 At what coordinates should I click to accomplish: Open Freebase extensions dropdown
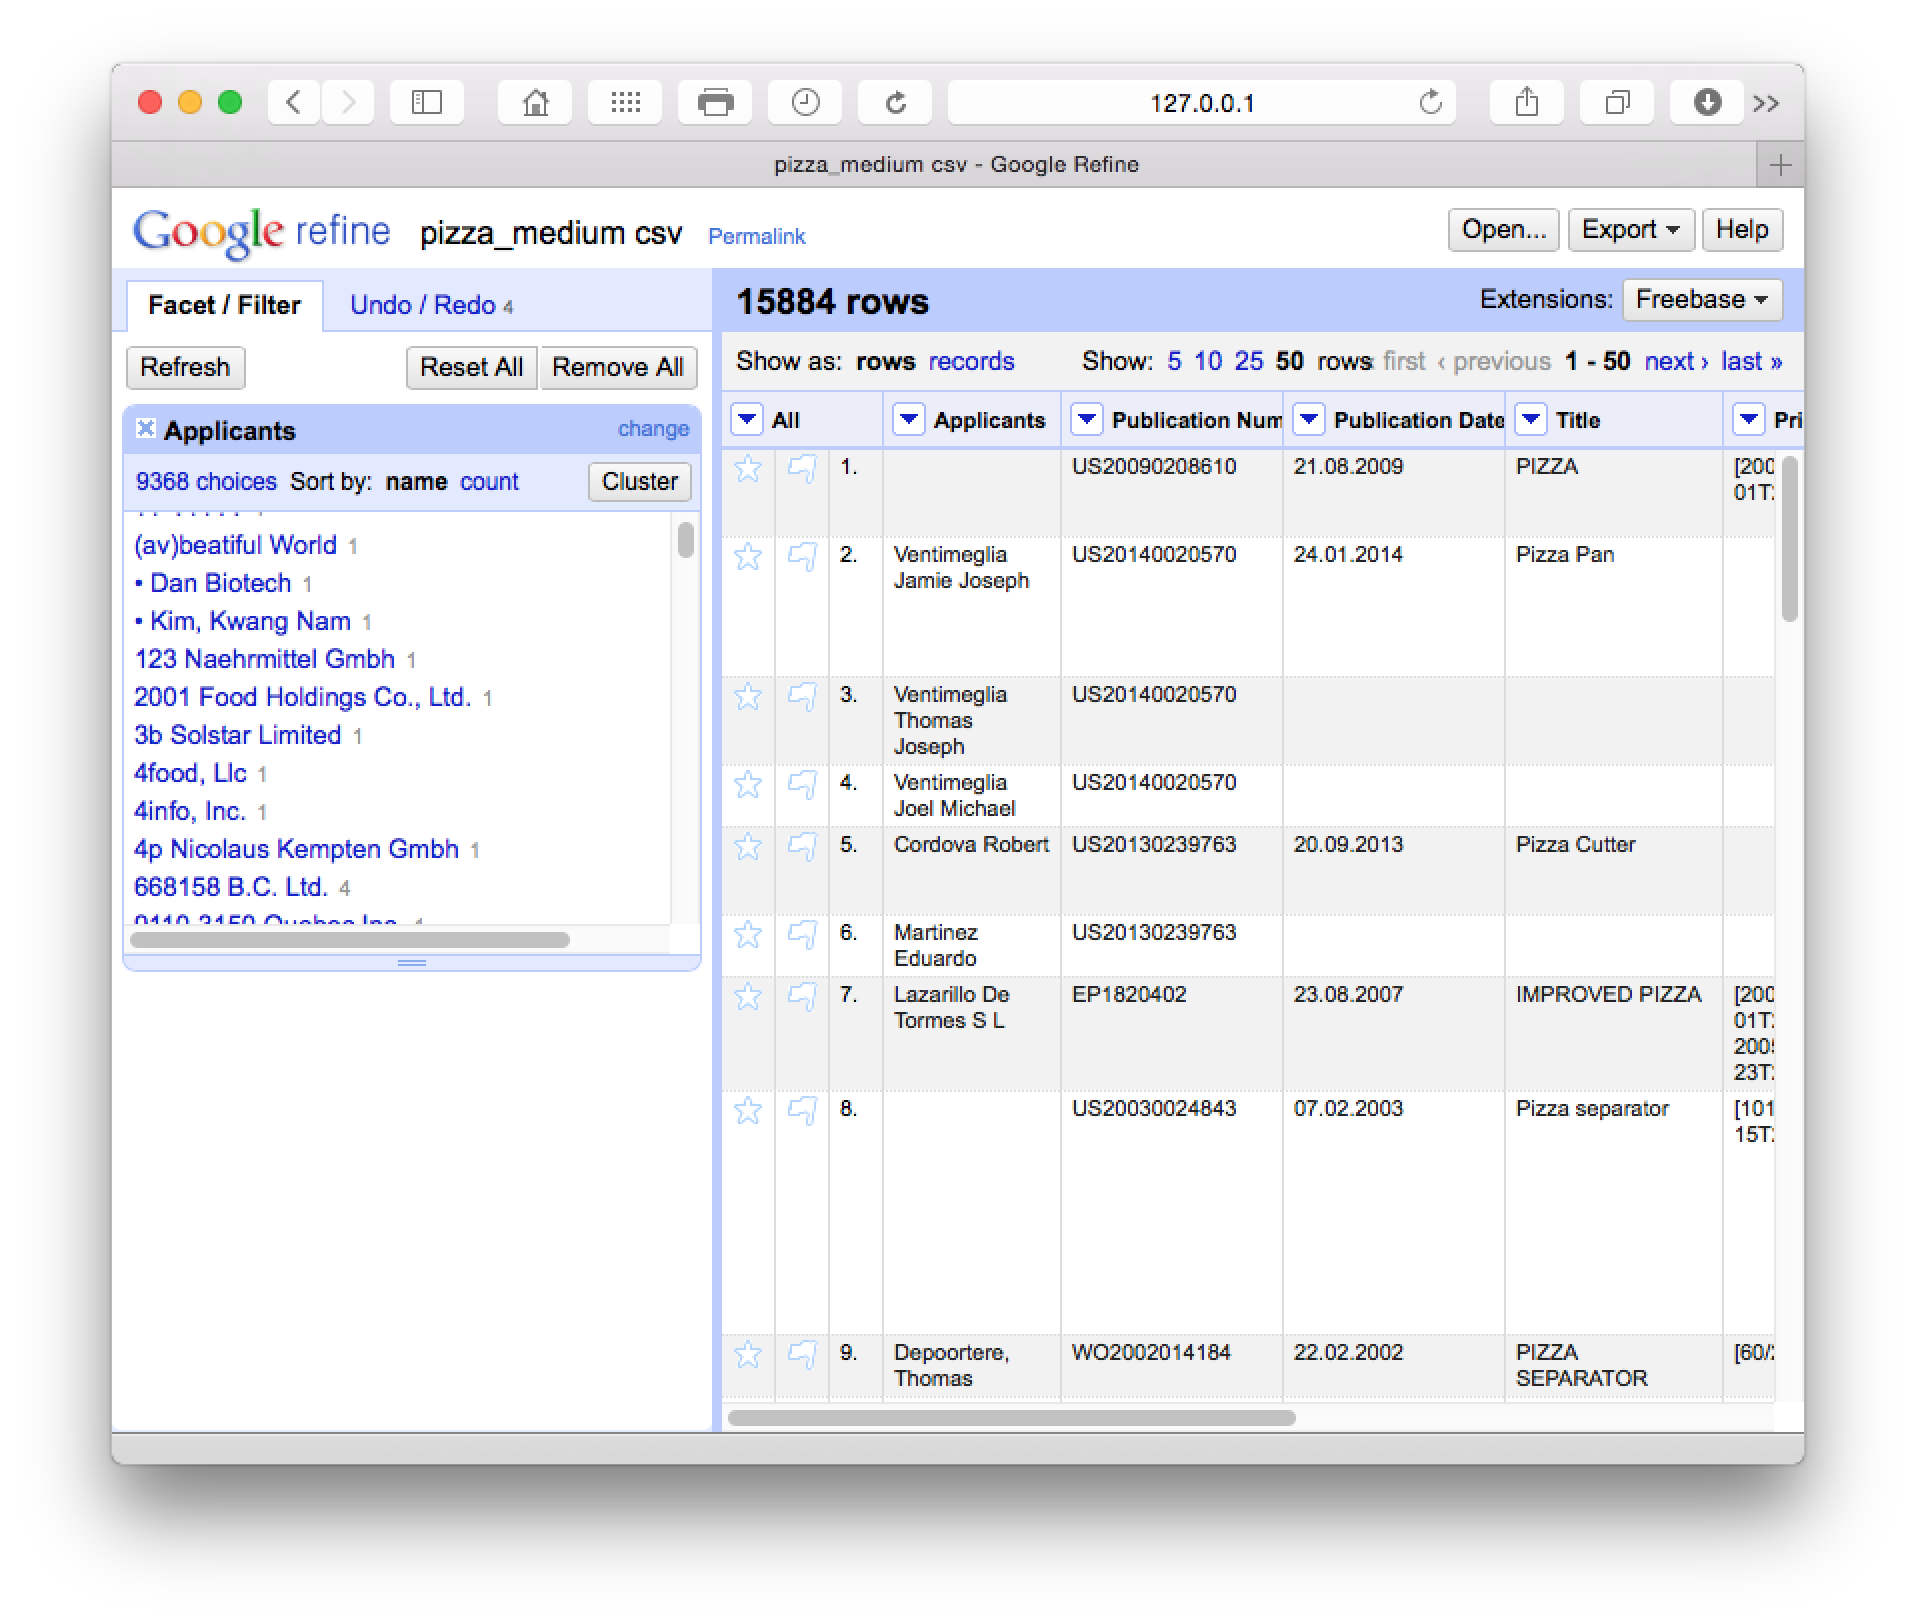pos(1702,299)
